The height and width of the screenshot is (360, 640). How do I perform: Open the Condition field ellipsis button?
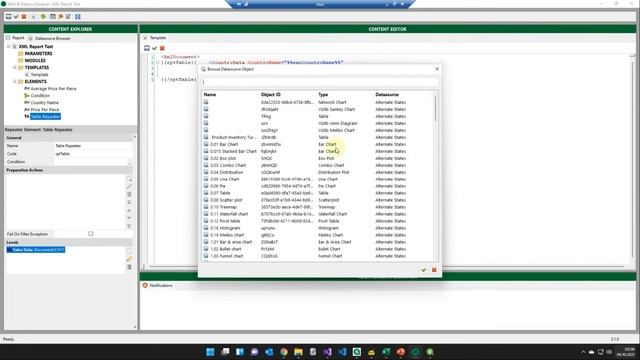point(129,162)
